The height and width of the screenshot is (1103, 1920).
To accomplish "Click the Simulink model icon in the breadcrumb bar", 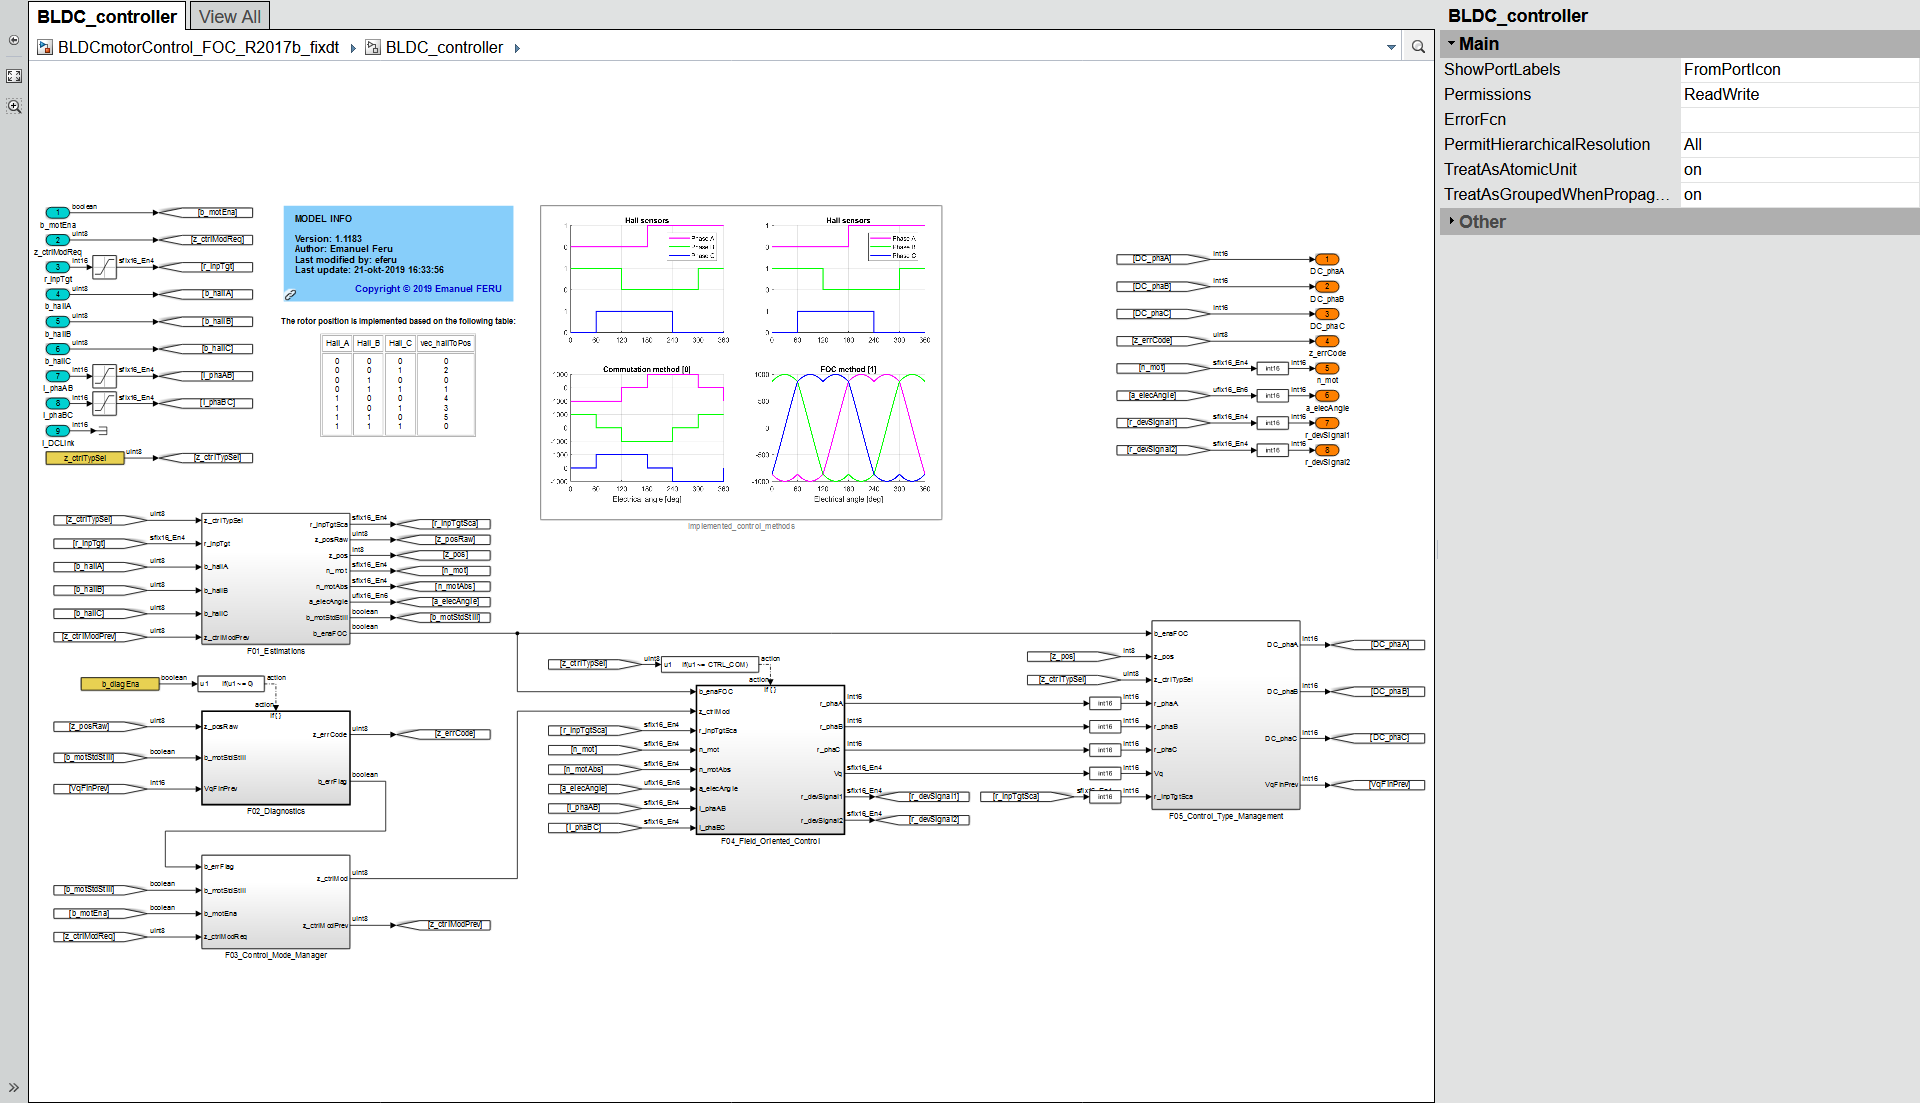I will 45,47.
